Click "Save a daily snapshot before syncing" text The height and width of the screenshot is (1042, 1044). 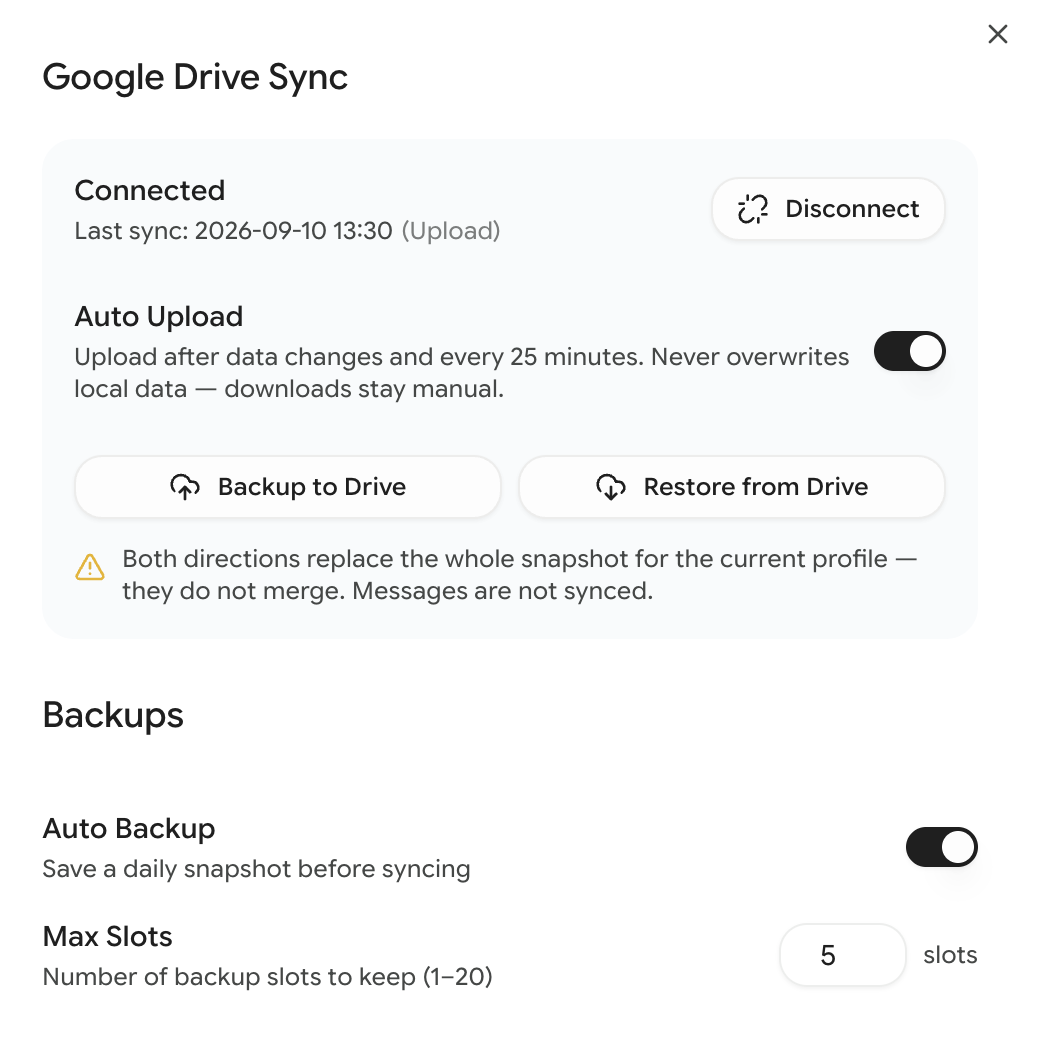(256, 870)
